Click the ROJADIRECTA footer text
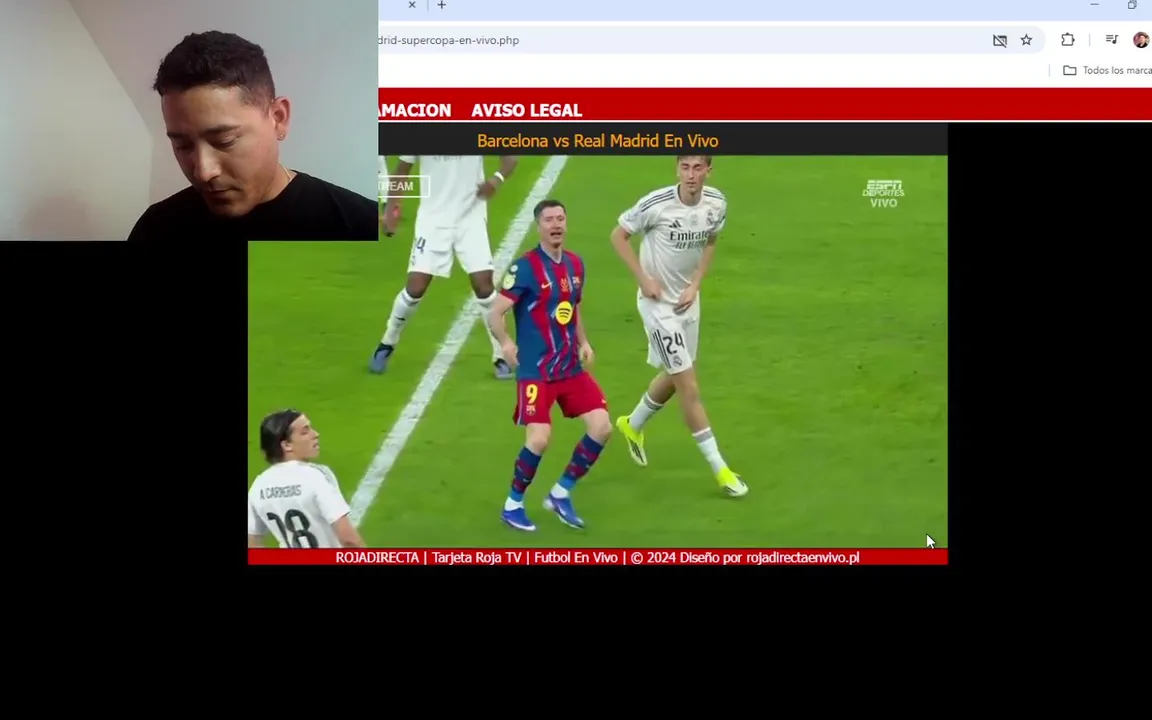This screenshot has width=1152, height=720. [x=377, y=558]
